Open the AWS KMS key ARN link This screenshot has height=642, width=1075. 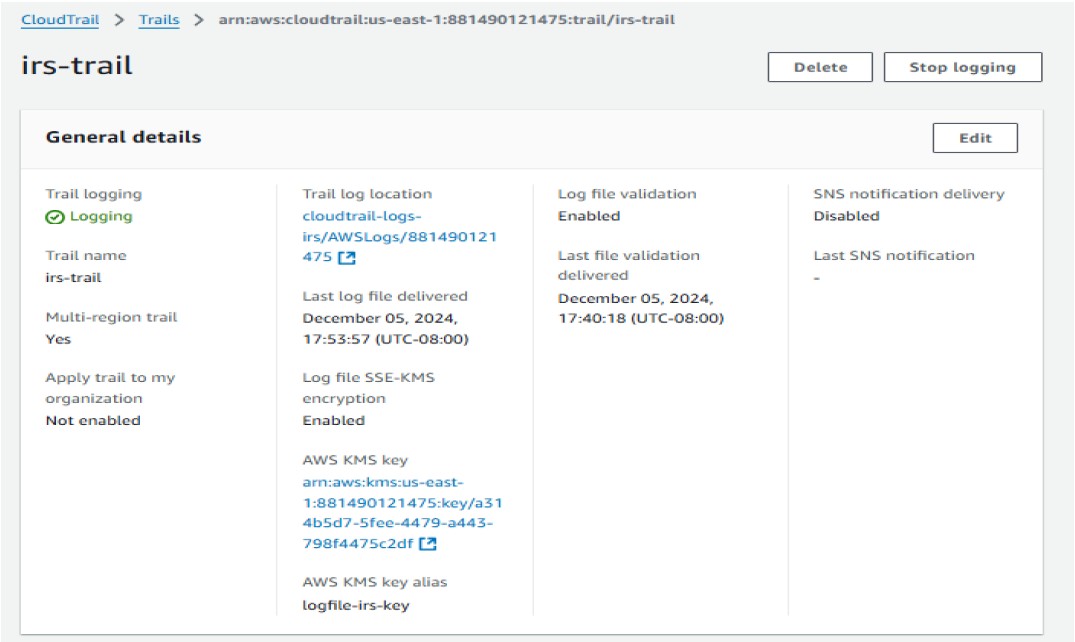pyautogui.click(x=402, y=512)
